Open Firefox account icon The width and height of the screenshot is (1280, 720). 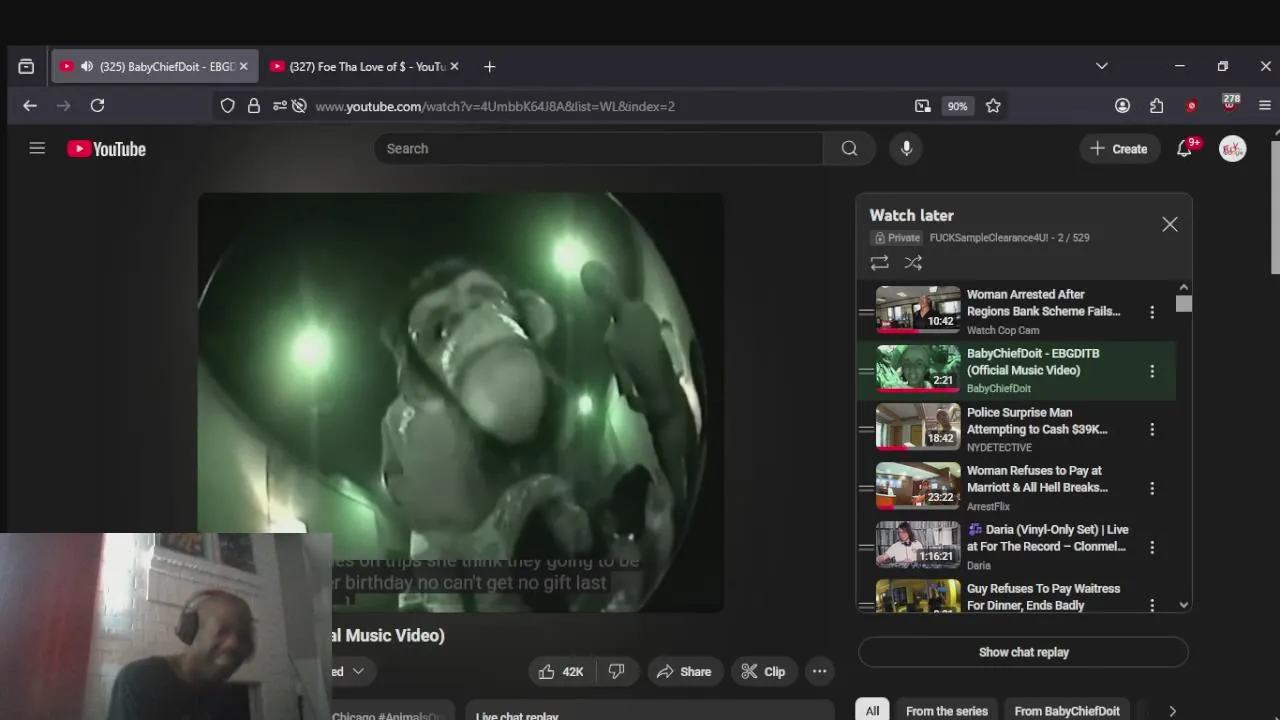pyautogui.click(x=1122, y=106)
